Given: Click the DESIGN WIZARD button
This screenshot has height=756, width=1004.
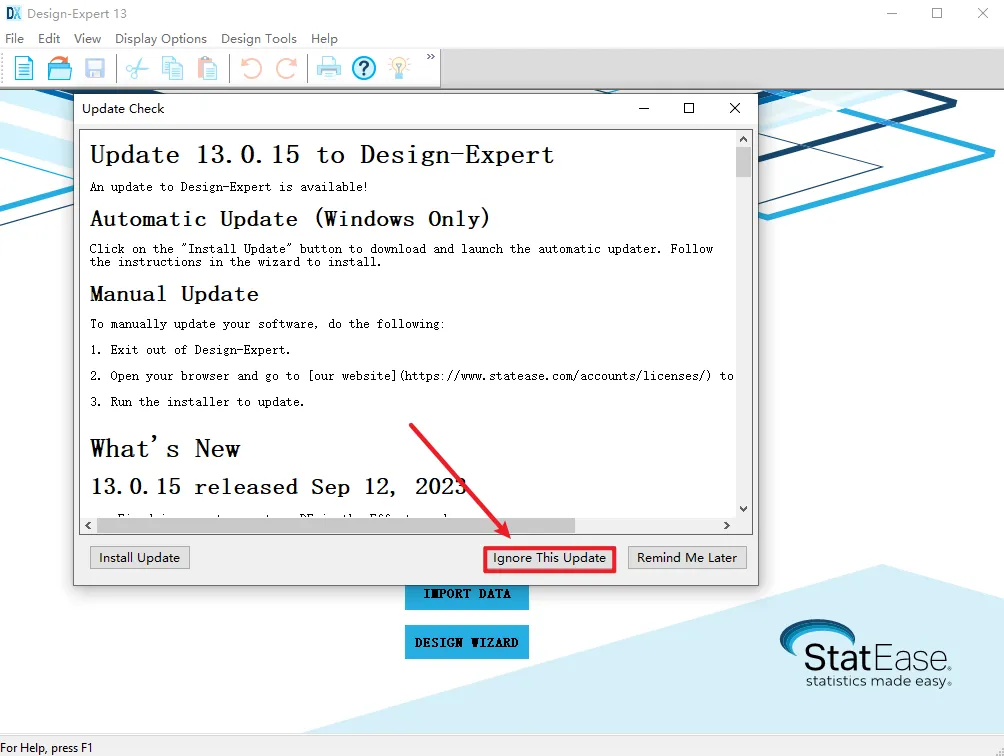Looking at the screenshot, I should click(x=467, y=642).
